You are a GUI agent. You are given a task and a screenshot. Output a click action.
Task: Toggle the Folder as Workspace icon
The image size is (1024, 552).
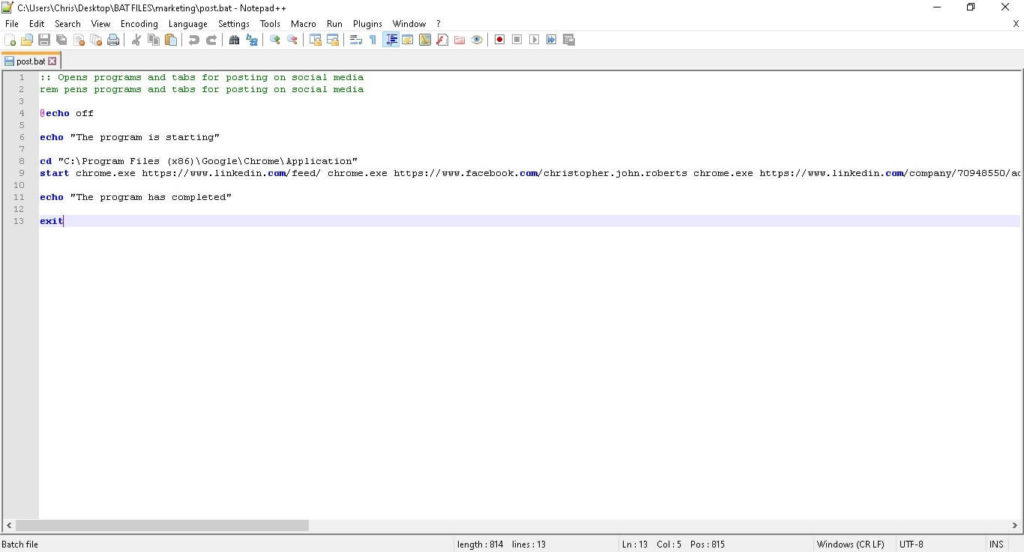(x=460, y=40)
